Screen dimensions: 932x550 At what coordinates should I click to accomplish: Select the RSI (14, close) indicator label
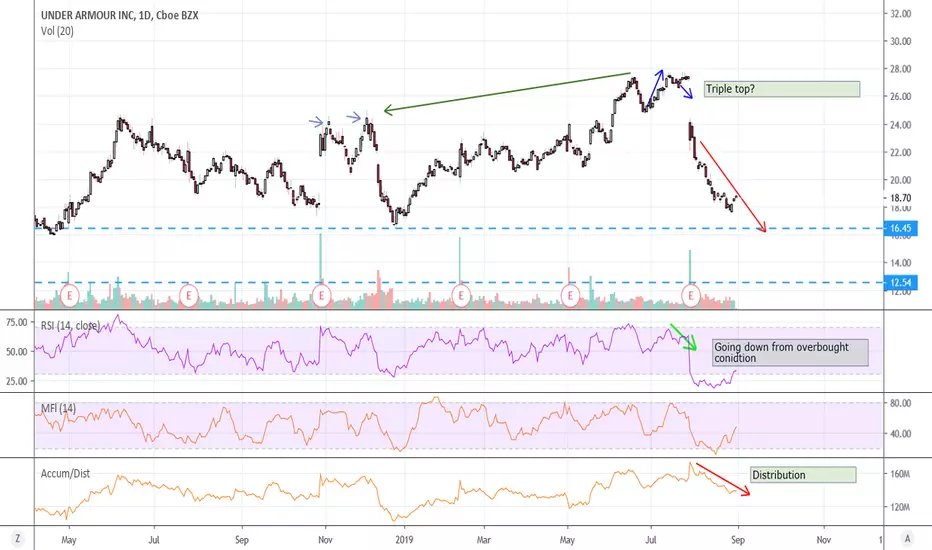pos(70,326)
